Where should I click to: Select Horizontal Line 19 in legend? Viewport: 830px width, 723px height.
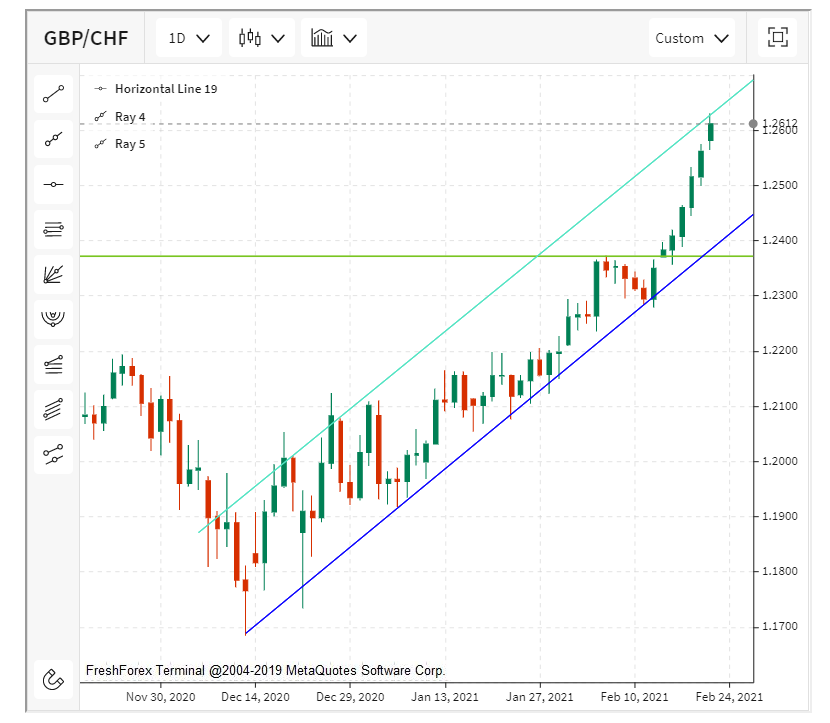click(156, 89)
